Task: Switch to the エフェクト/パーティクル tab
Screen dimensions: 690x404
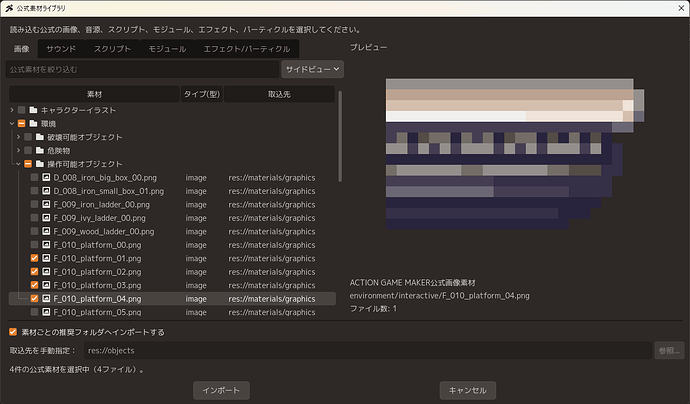Action: click(x=246, y=49)
